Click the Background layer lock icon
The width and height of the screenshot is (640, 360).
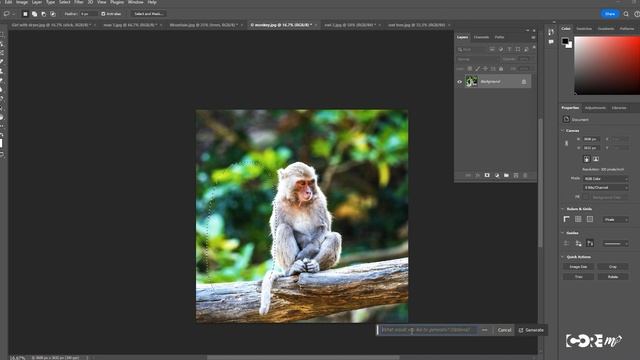pyautogui.click(x=524, y=82)
